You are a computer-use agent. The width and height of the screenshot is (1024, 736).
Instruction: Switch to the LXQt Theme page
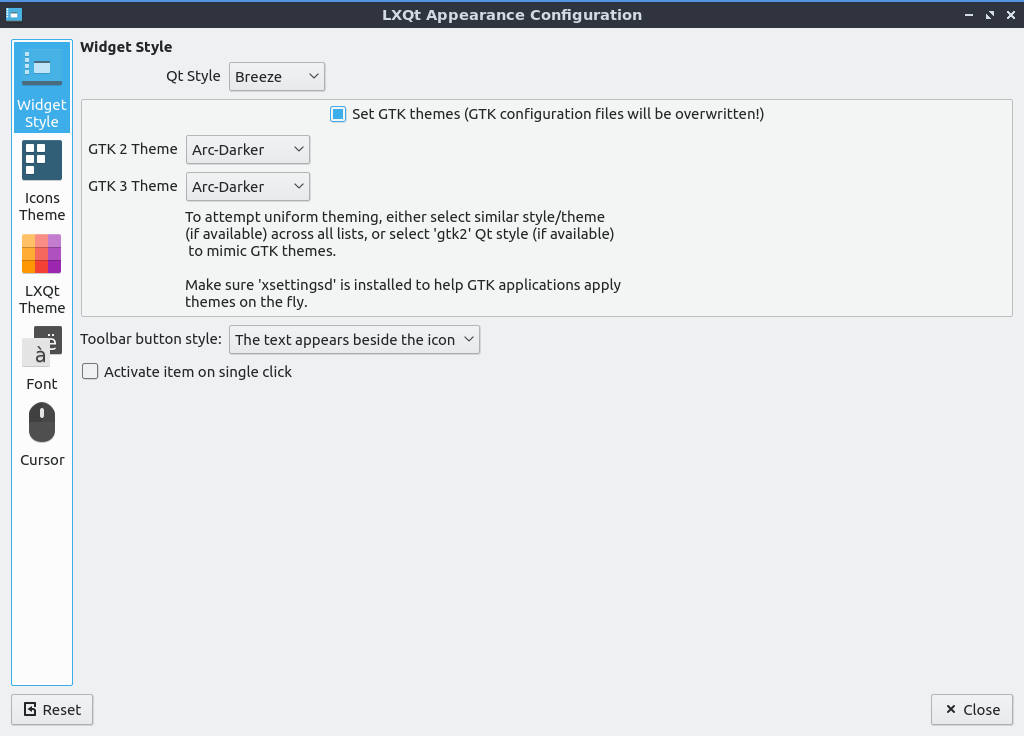click(42, 273)
